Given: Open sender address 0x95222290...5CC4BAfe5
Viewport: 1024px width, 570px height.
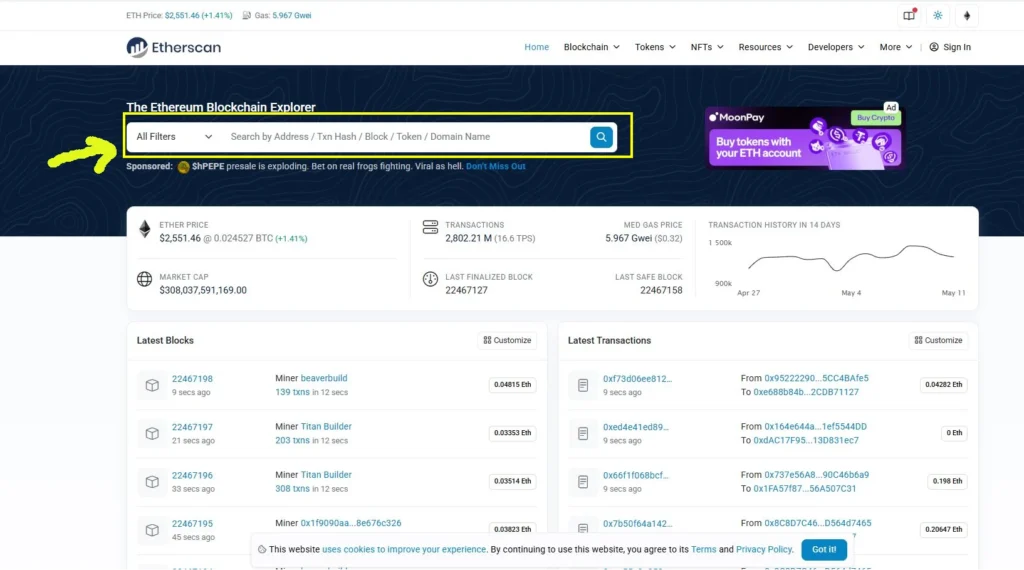Looking at the screenshot, I should coord(816,378).
